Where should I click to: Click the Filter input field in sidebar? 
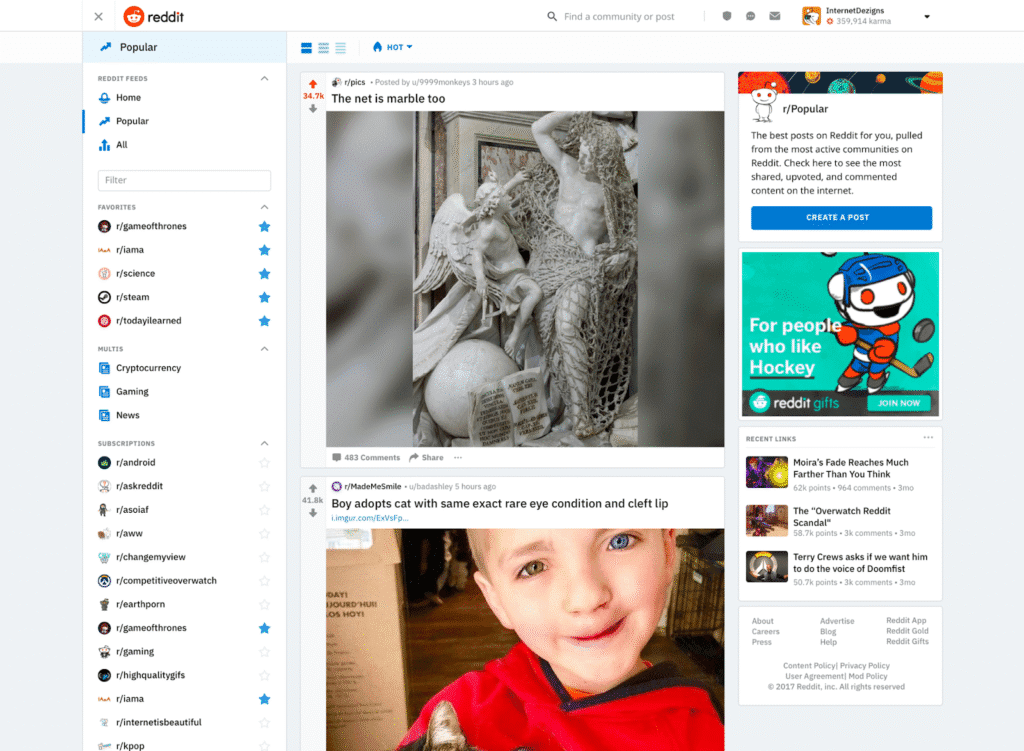[184, 180]
